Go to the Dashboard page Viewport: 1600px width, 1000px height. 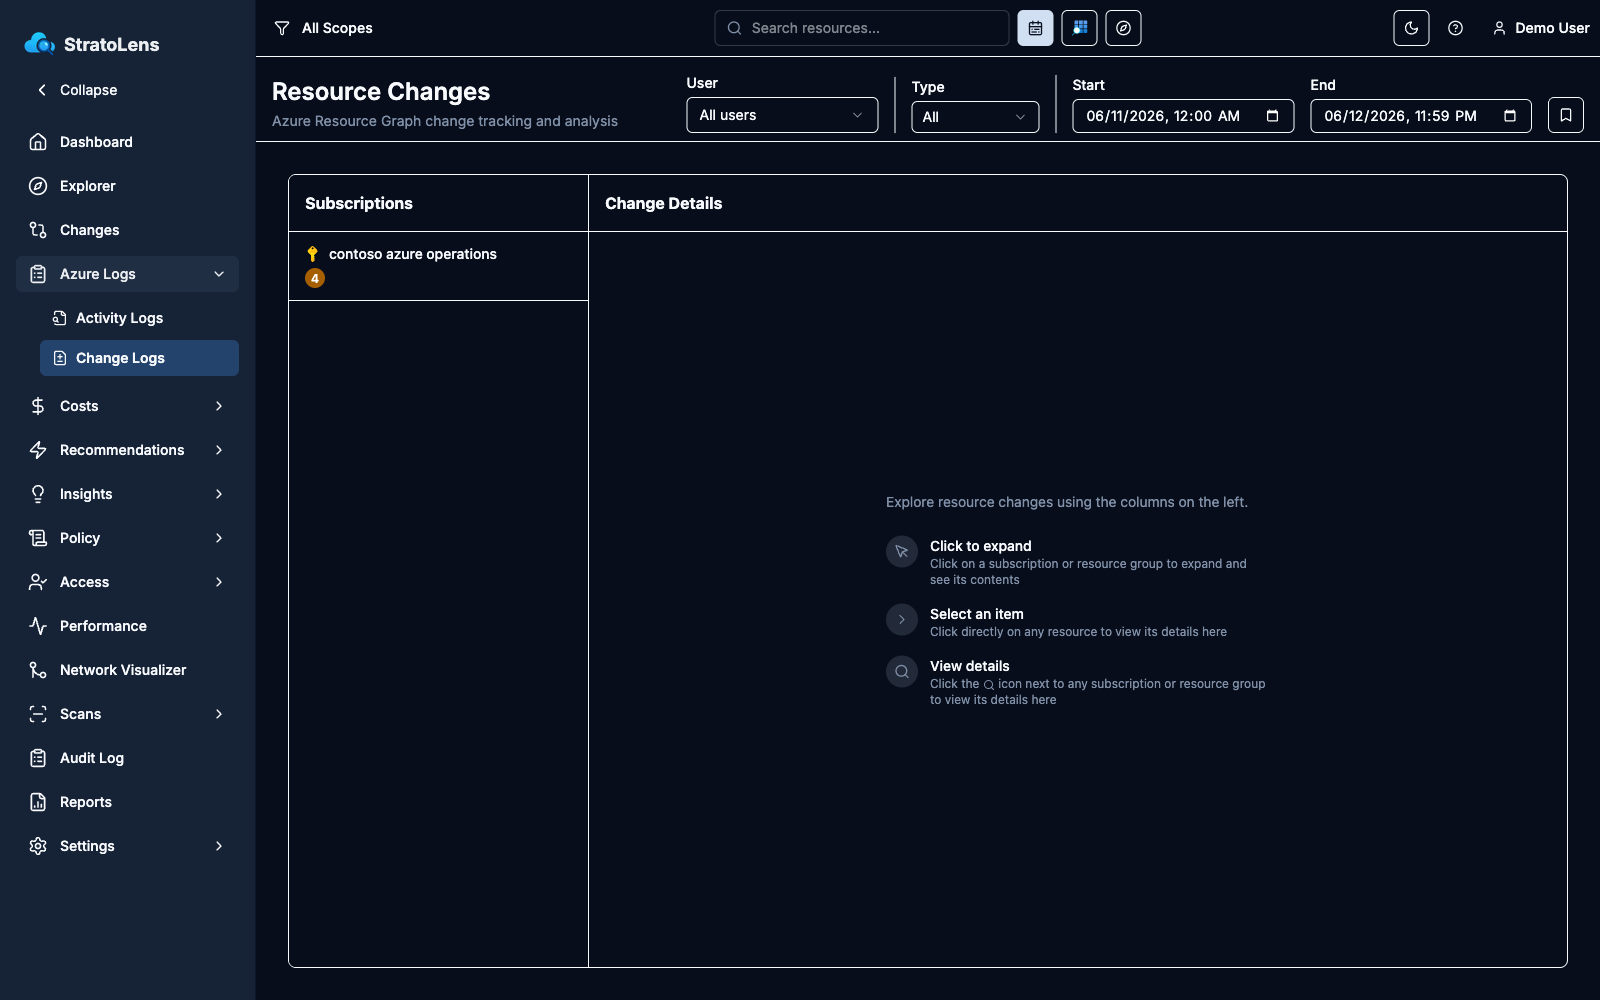coord(127,142)
